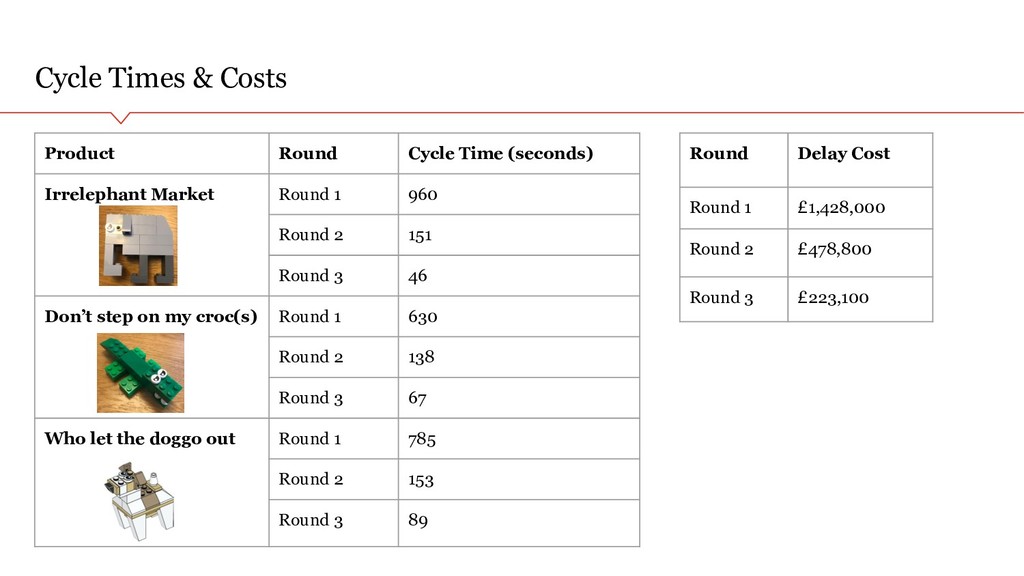
Task: Click the Product column header
Action: pos(152,153)
